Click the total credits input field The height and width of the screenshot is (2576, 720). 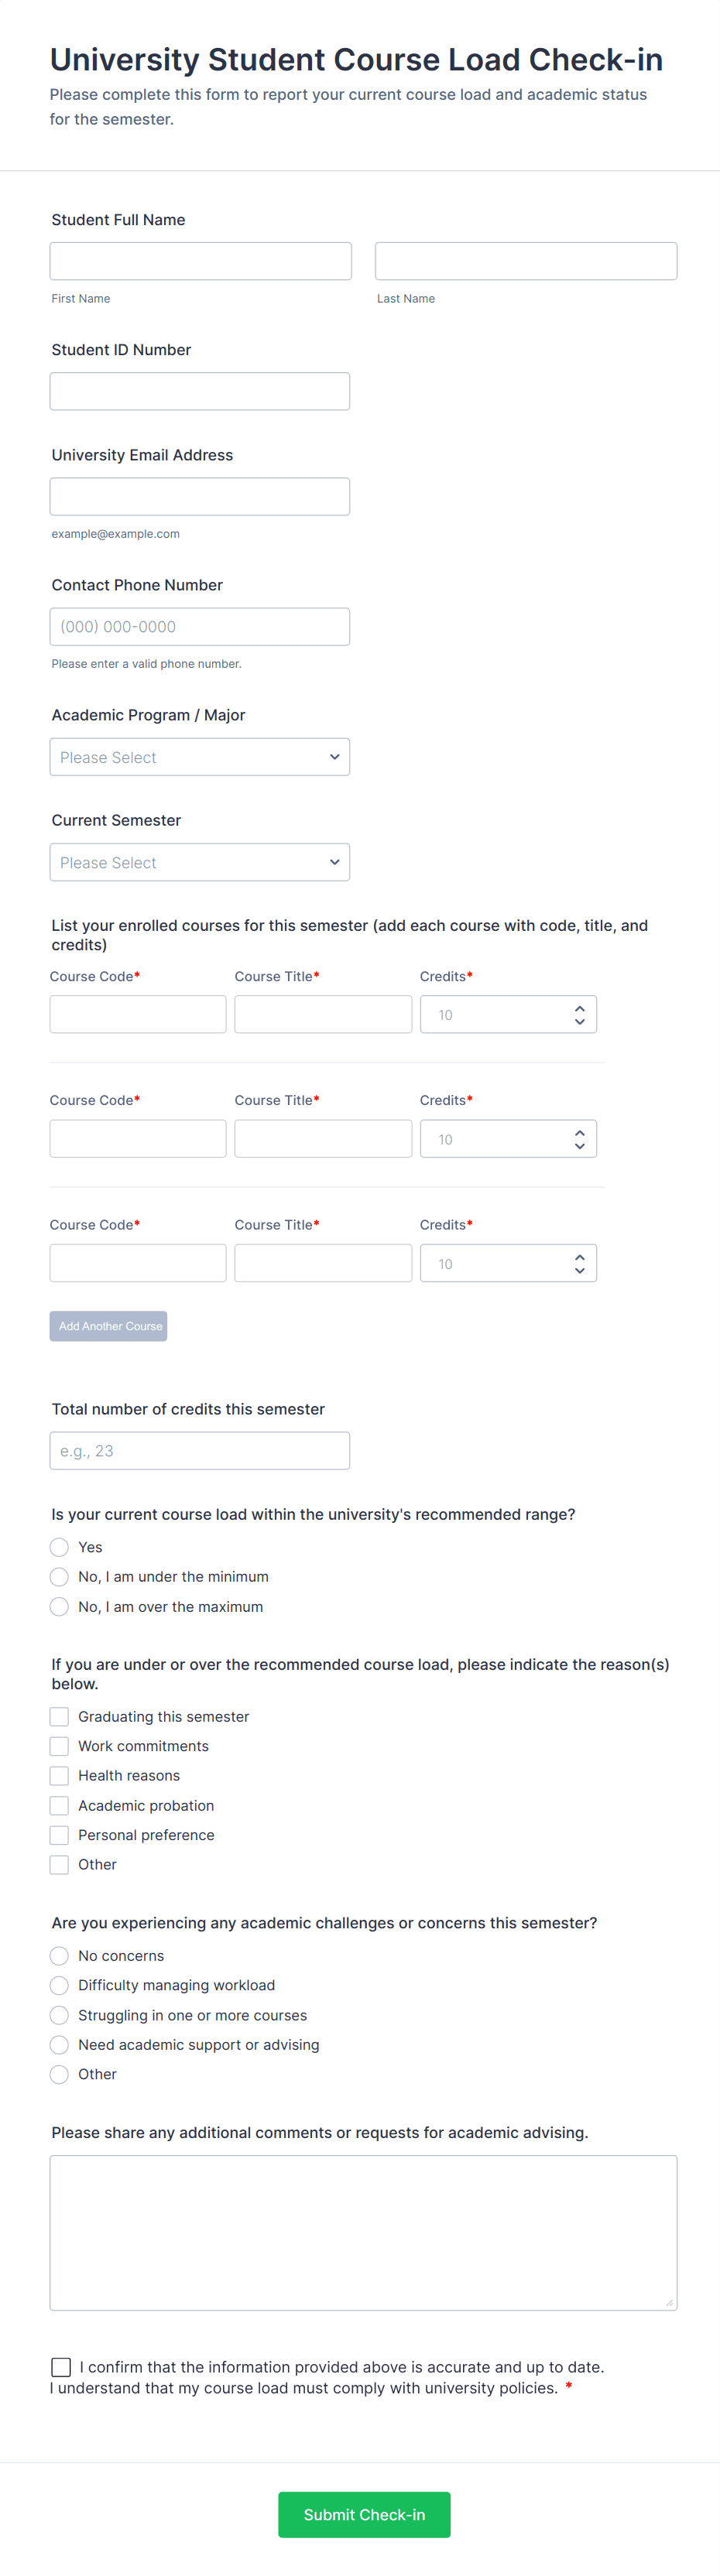[x=199, y=1450]
